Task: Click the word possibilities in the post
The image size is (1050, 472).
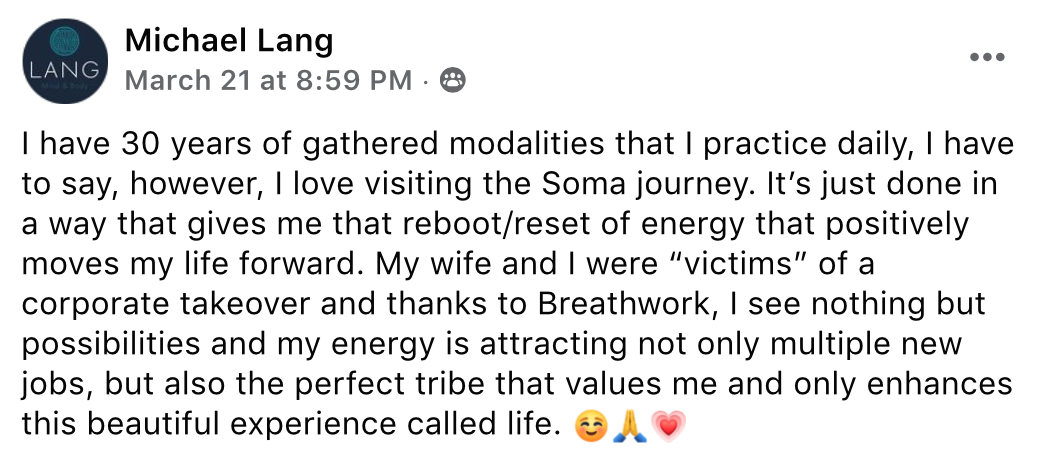Action: point(110,345)
